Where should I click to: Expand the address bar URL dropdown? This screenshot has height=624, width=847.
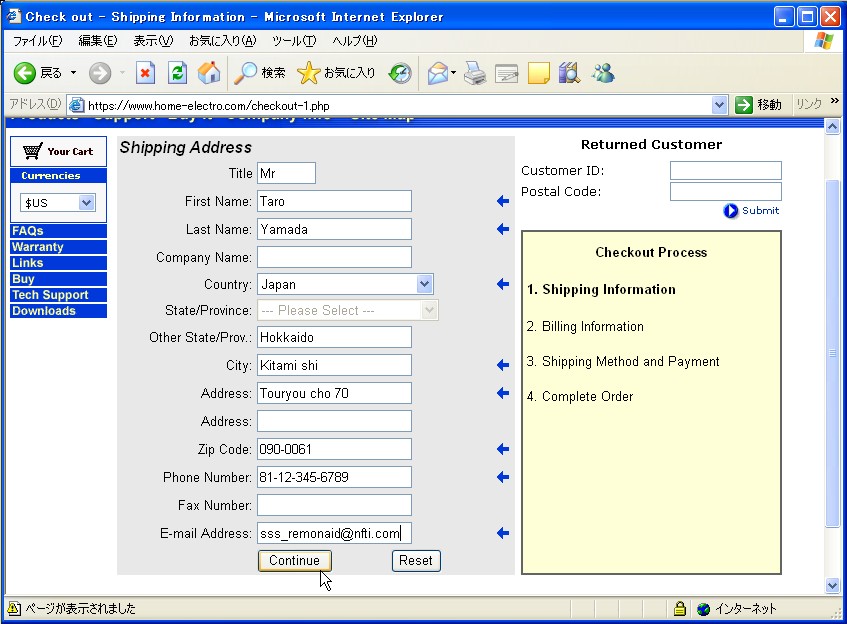click(719, 105)
